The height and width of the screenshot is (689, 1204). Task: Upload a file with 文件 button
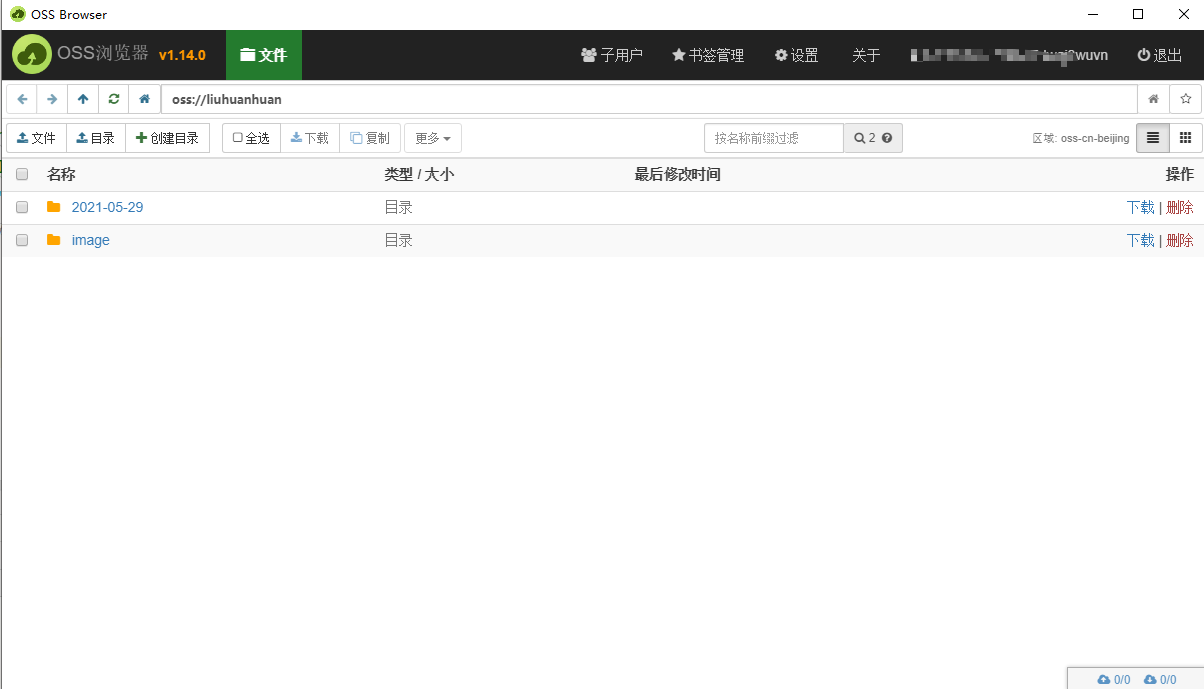tap(36, 138)
